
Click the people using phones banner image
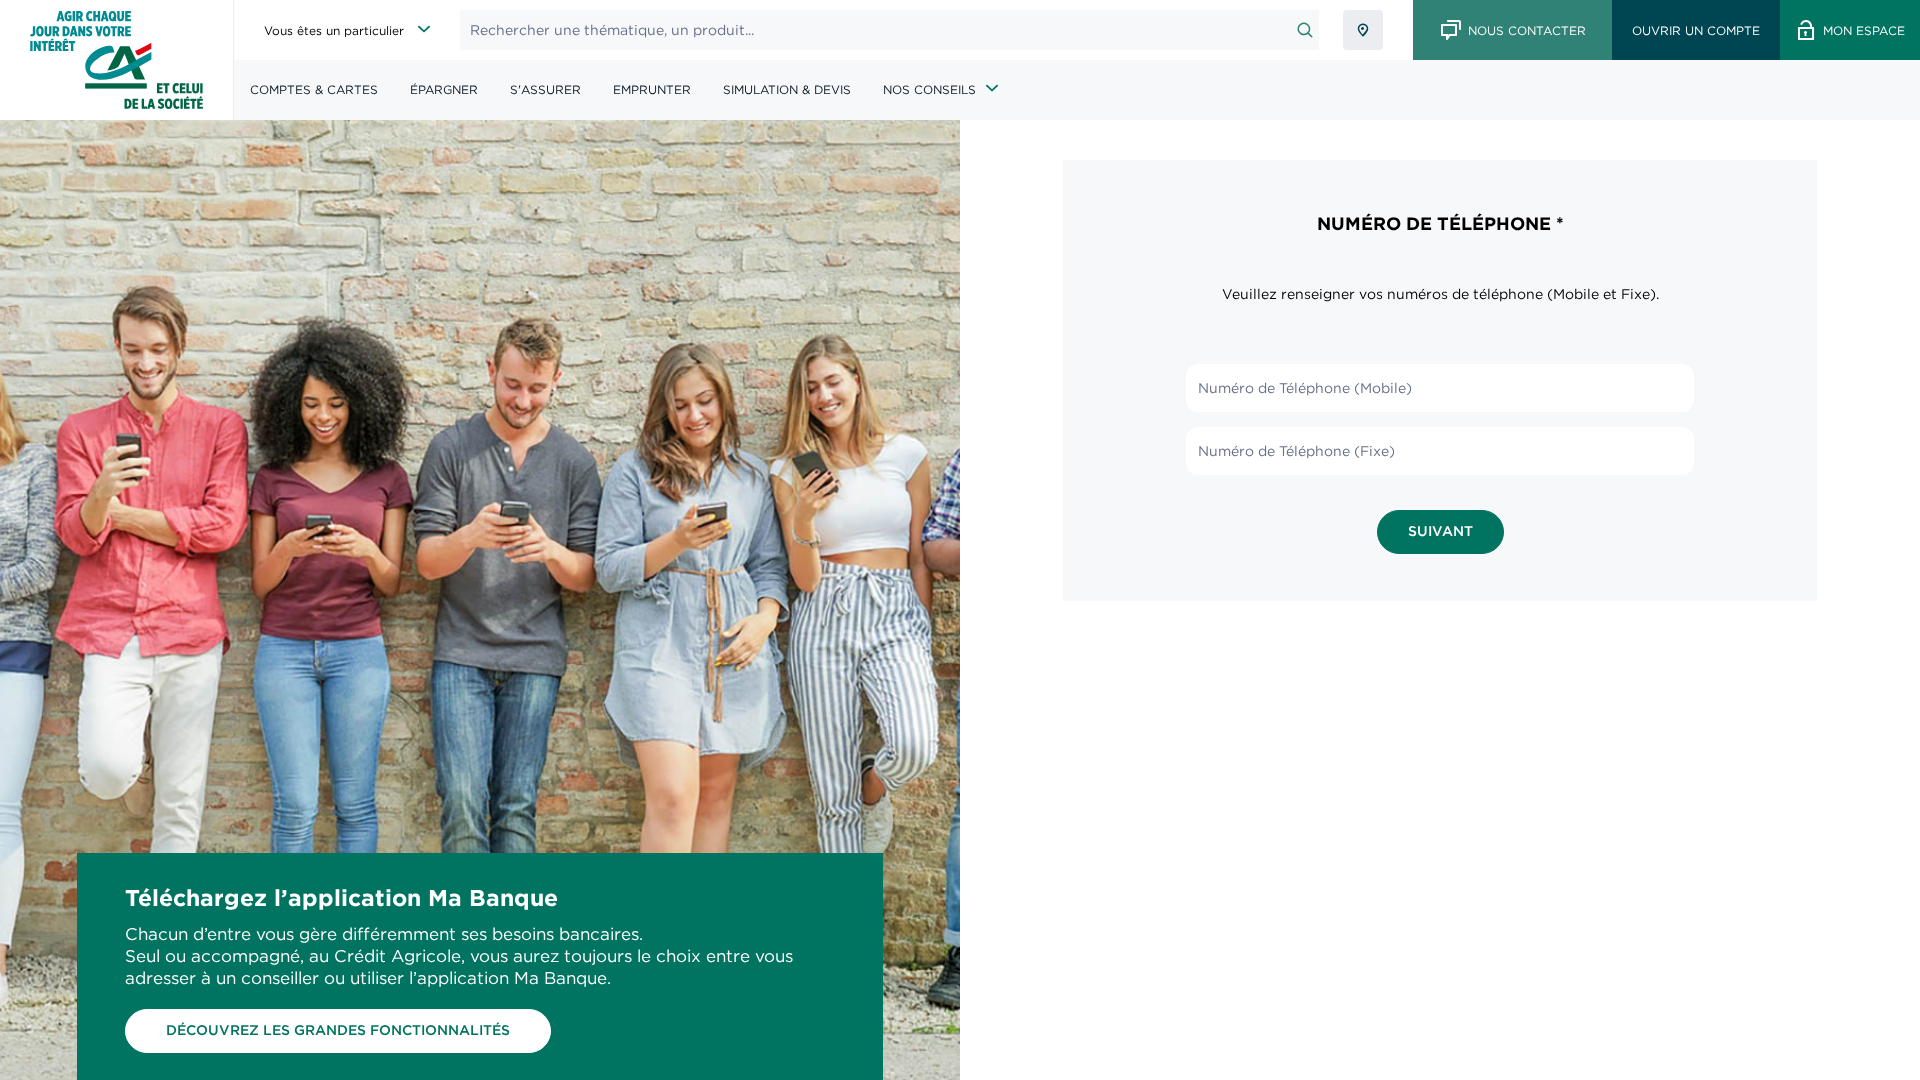(x=480, y=480)
